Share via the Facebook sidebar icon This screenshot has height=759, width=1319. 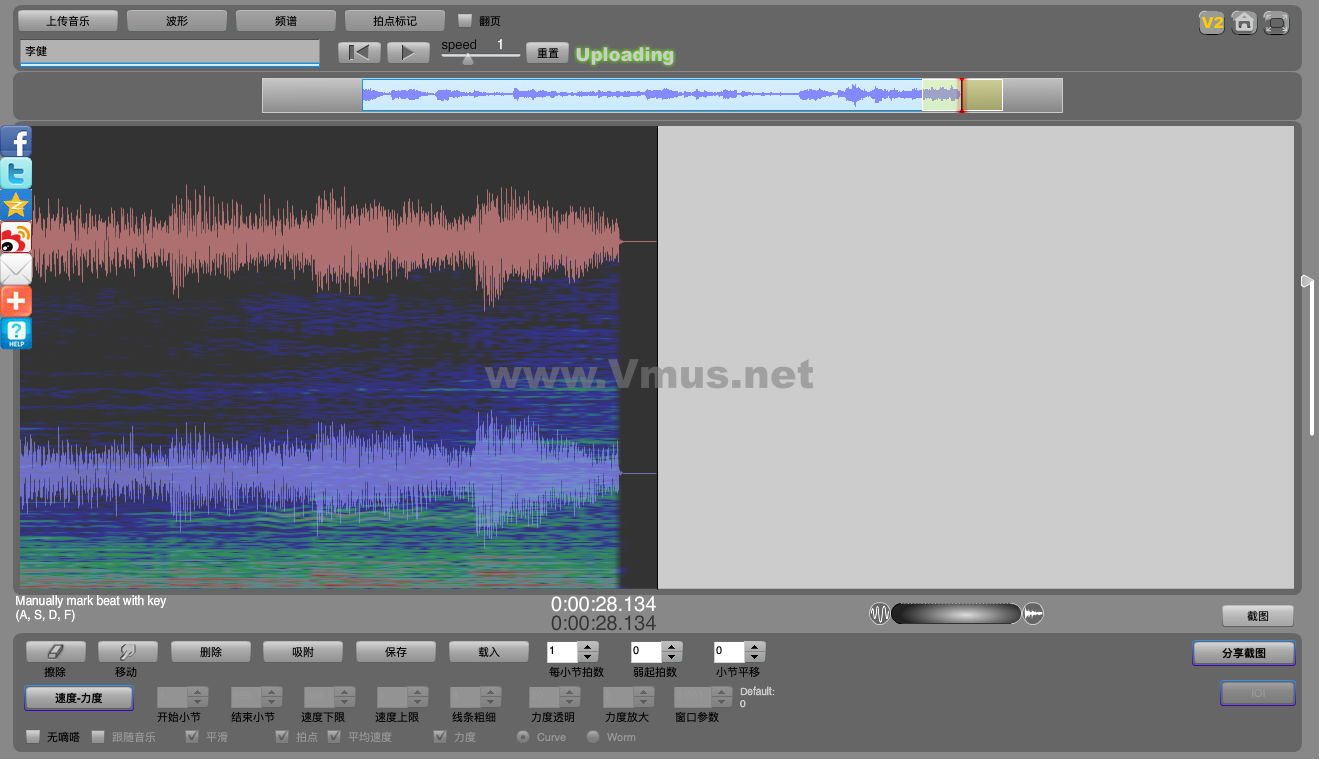click(x=16, y=141)
